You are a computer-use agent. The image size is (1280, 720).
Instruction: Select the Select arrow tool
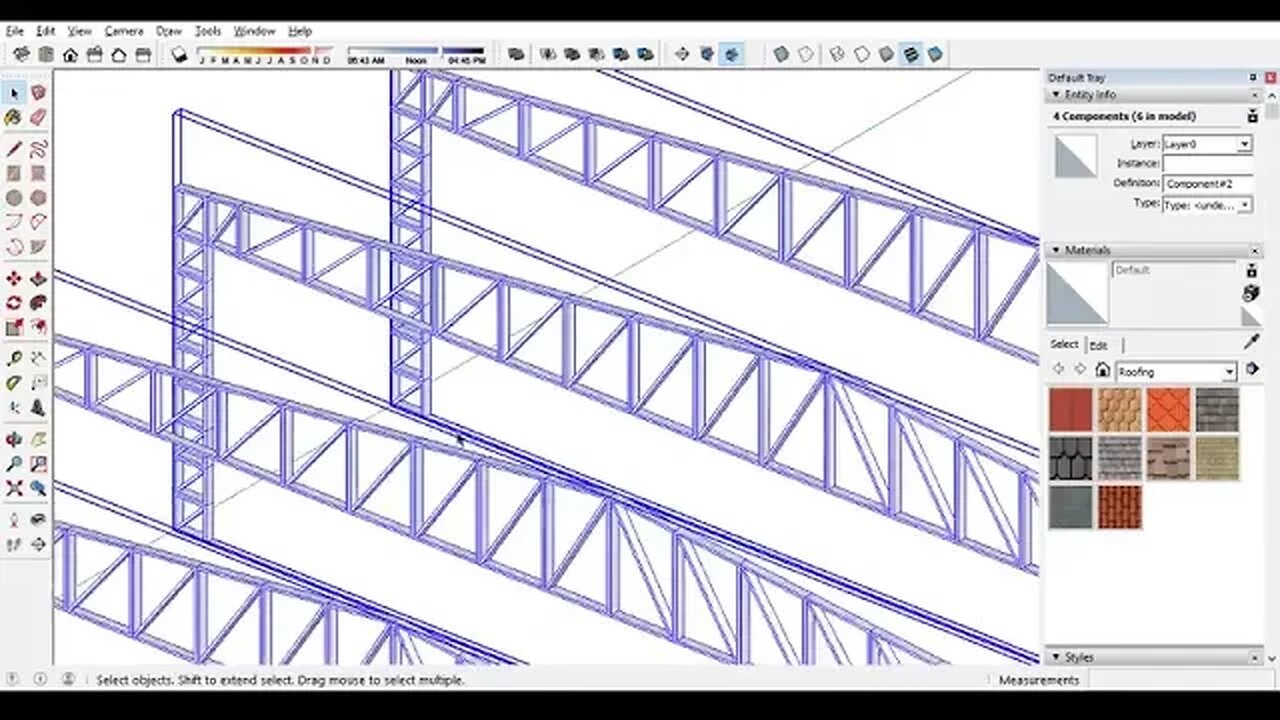click(14, 93)
